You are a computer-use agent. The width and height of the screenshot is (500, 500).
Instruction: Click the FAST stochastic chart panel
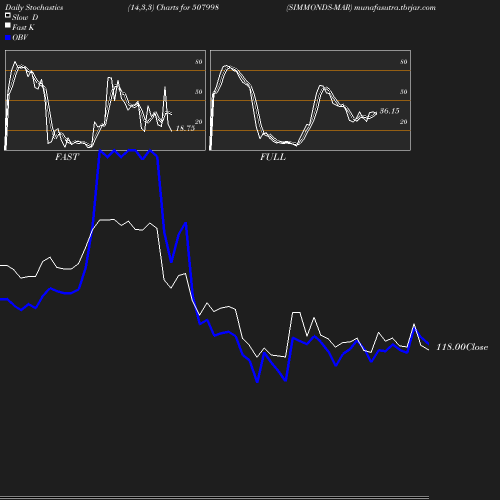[105, 100]
